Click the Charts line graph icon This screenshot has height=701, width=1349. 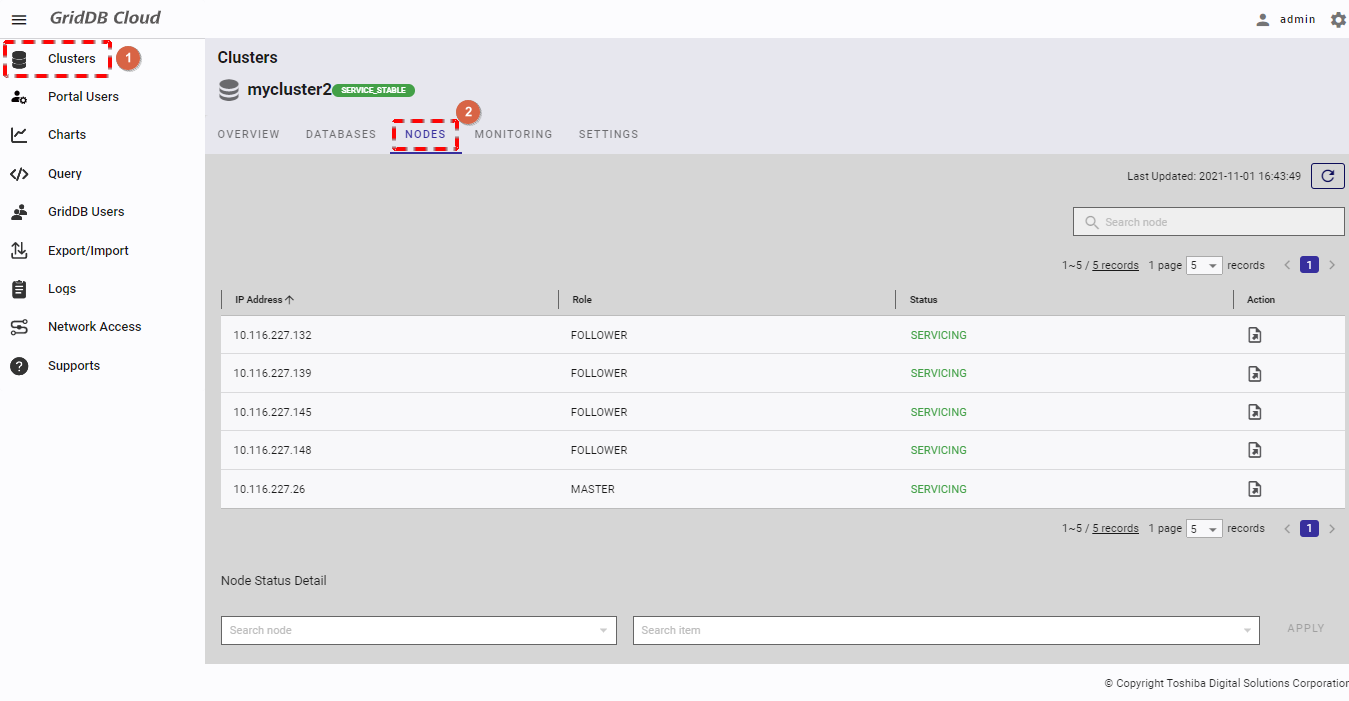pyautogui.click(x=19, y=135)
